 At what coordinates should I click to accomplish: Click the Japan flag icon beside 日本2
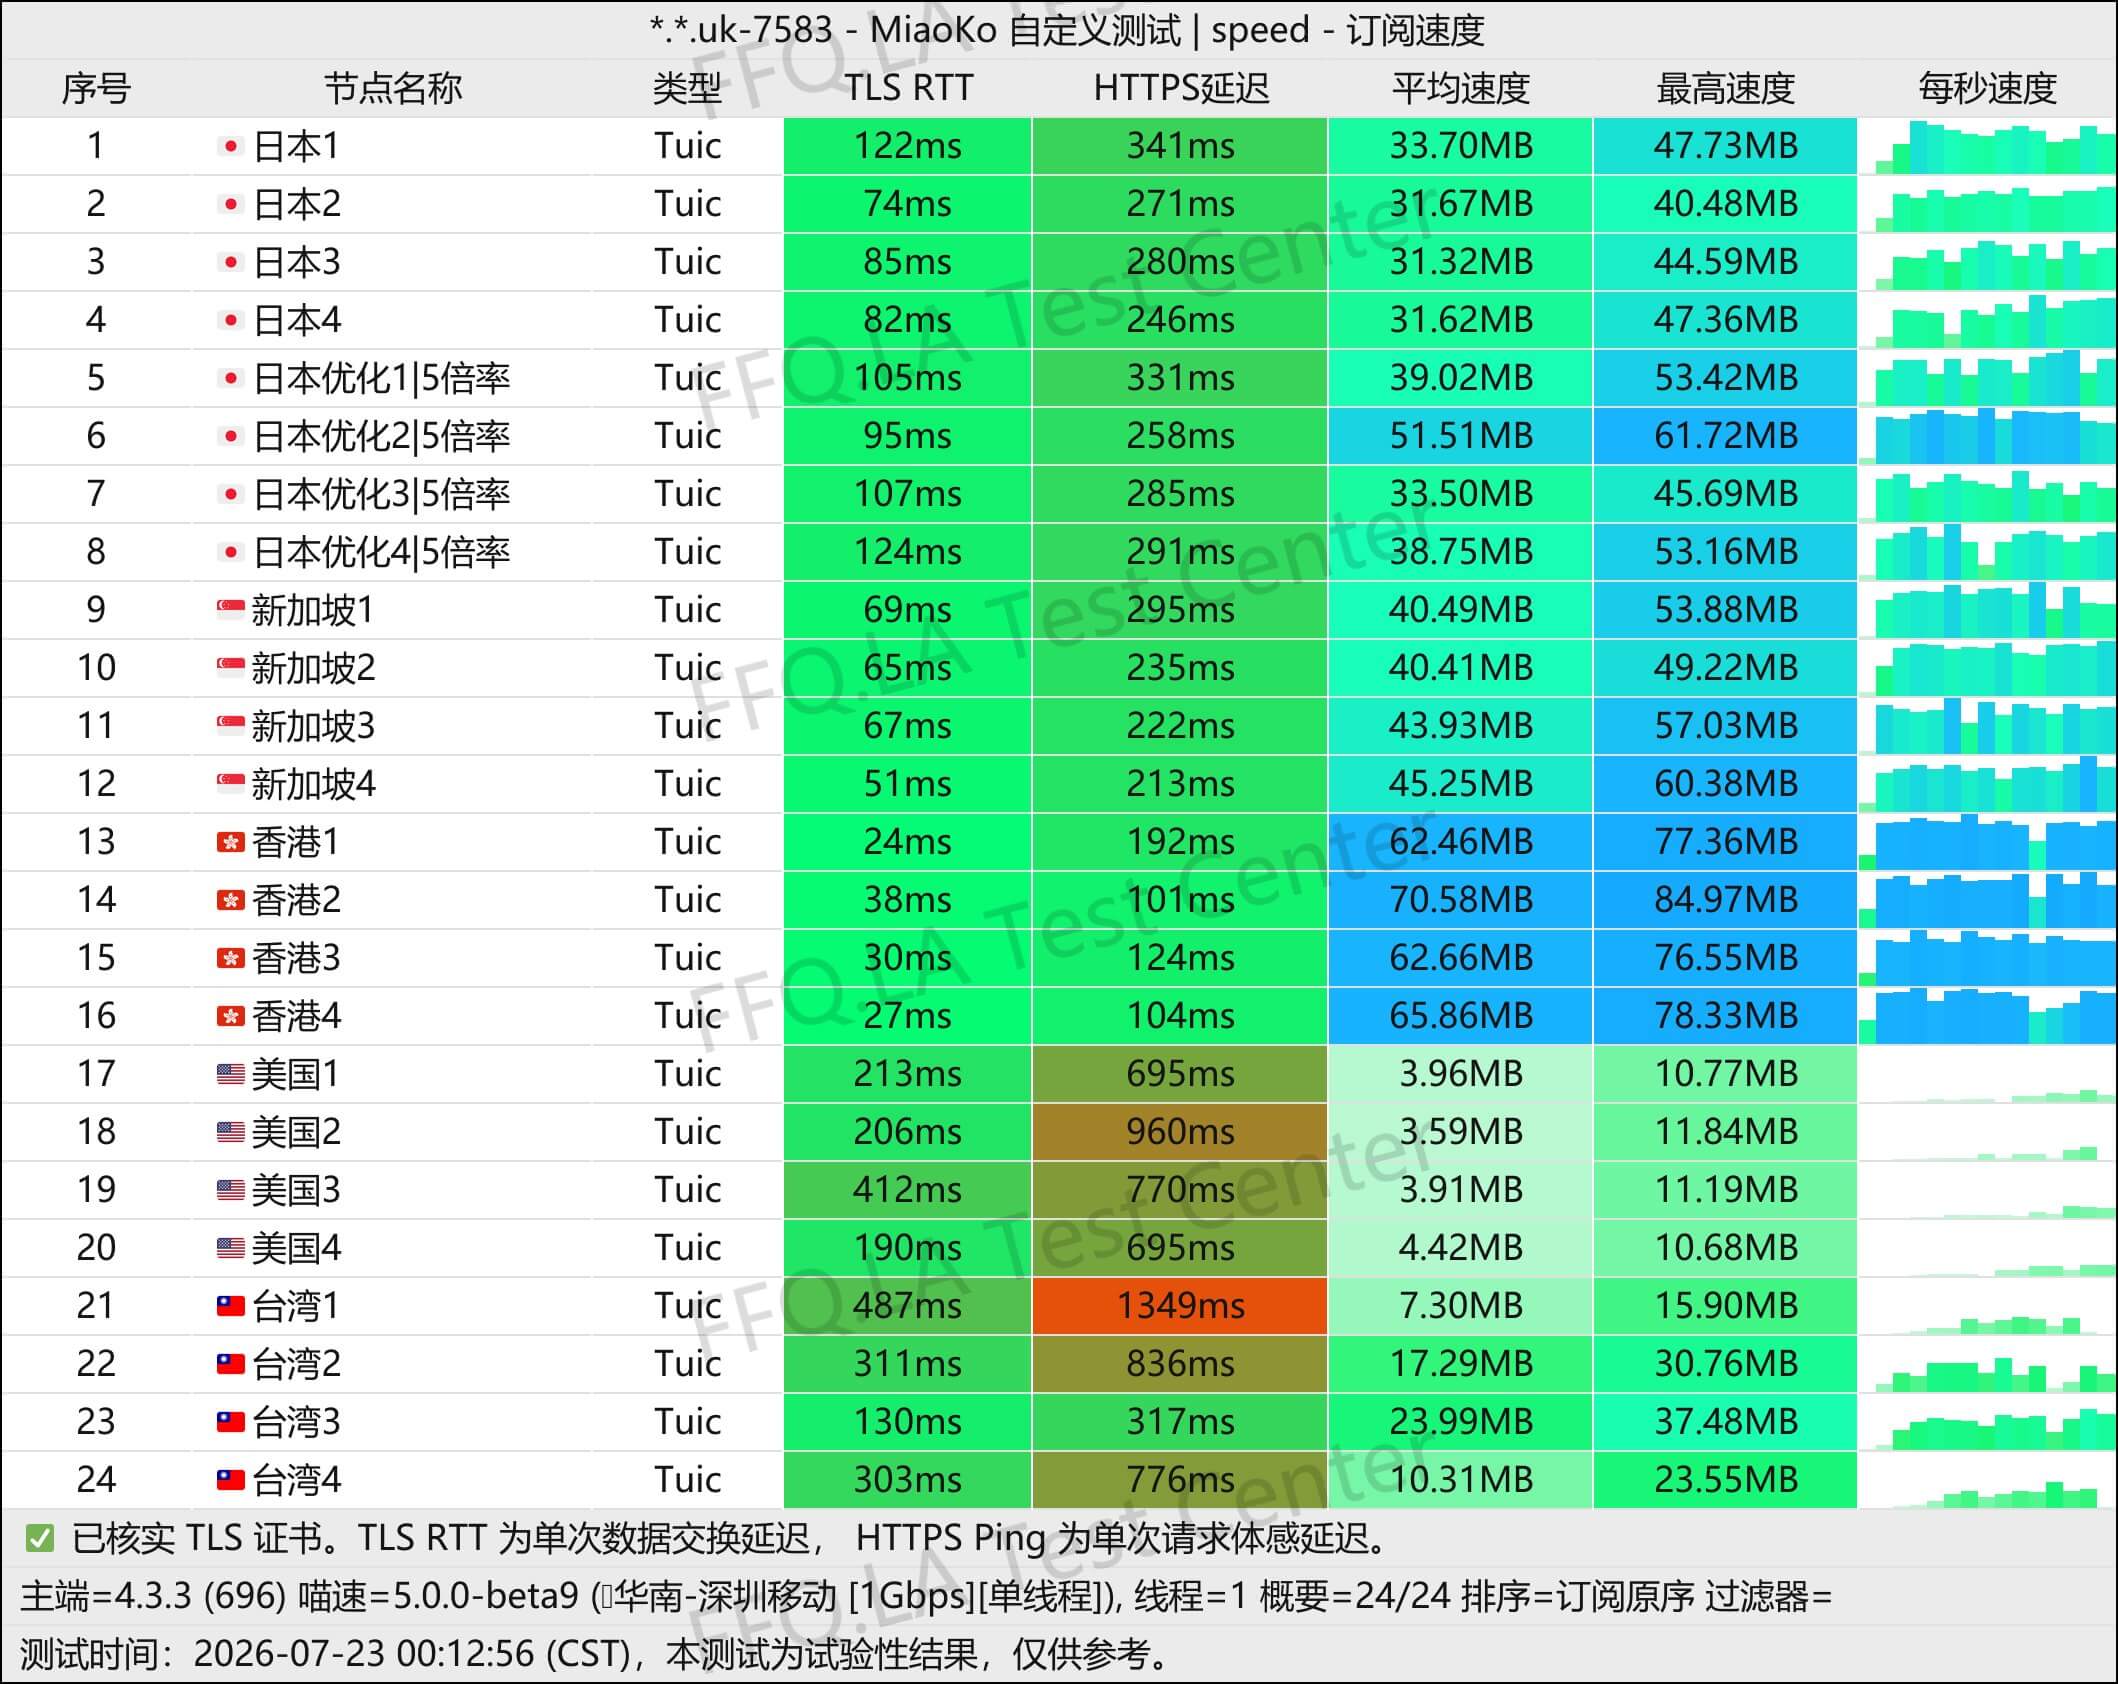click(231, 205)
